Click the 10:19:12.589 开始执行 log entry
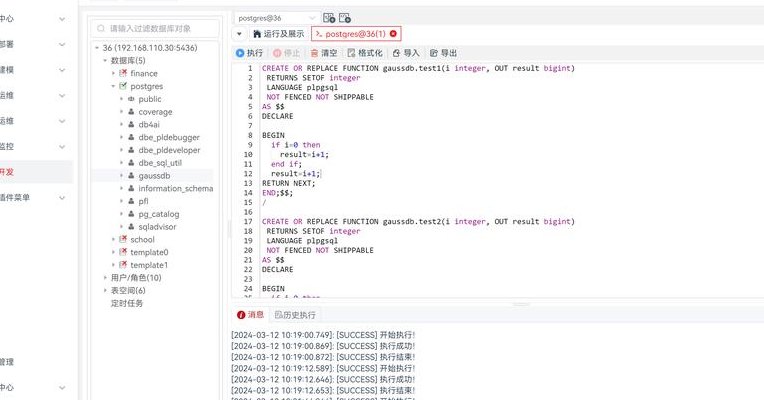 click(323, 368)
